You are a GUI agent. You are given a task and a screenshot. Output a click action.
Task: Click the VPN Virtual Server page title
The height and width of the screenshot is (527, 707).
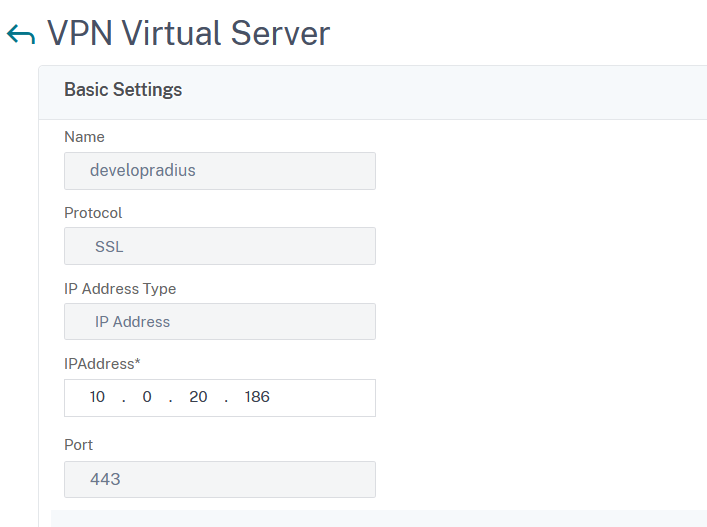(x=189, y=34)
